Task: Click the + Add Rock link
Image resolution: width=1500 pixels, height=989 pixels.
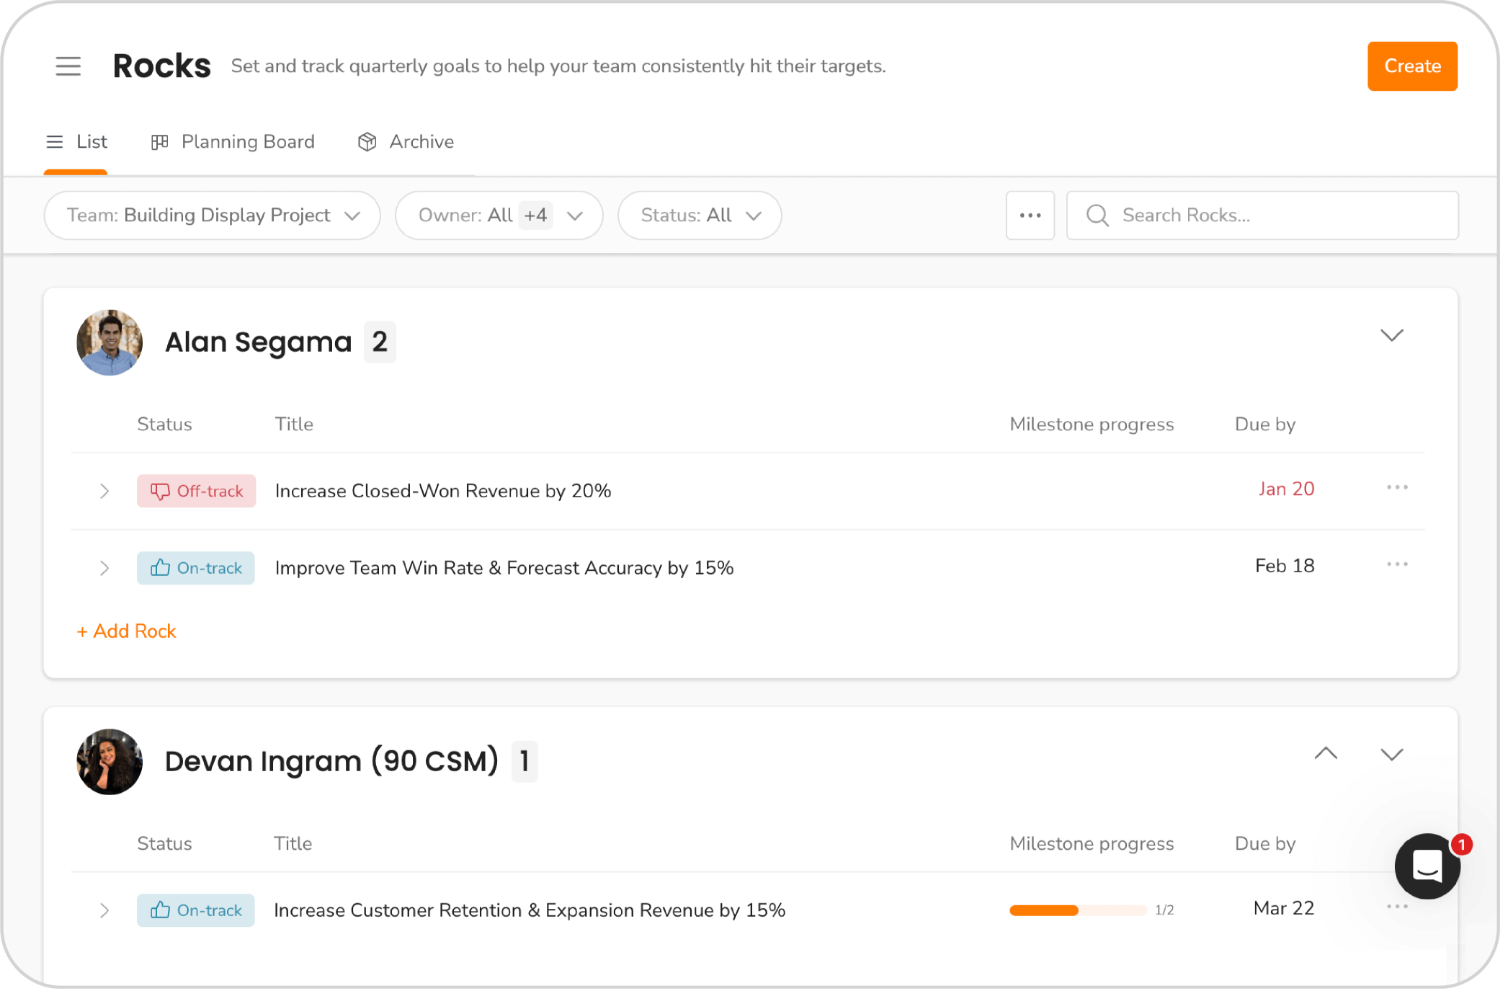Action: coord(127,631)
